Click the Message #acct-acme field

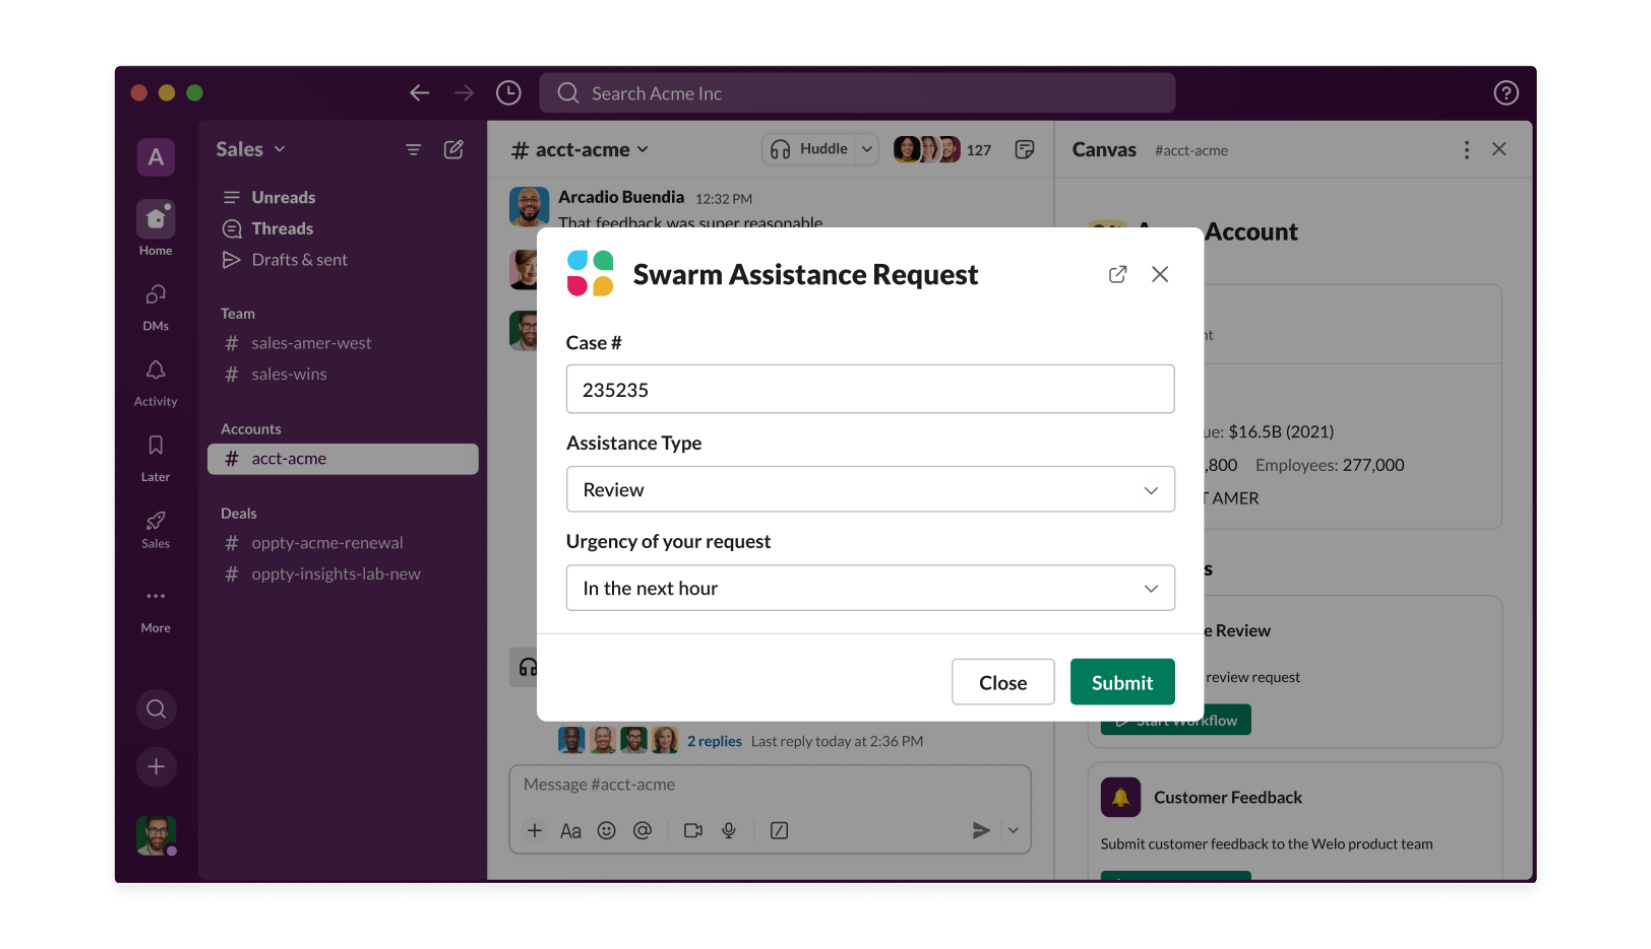pyautogui.click(x=770, y=785)
